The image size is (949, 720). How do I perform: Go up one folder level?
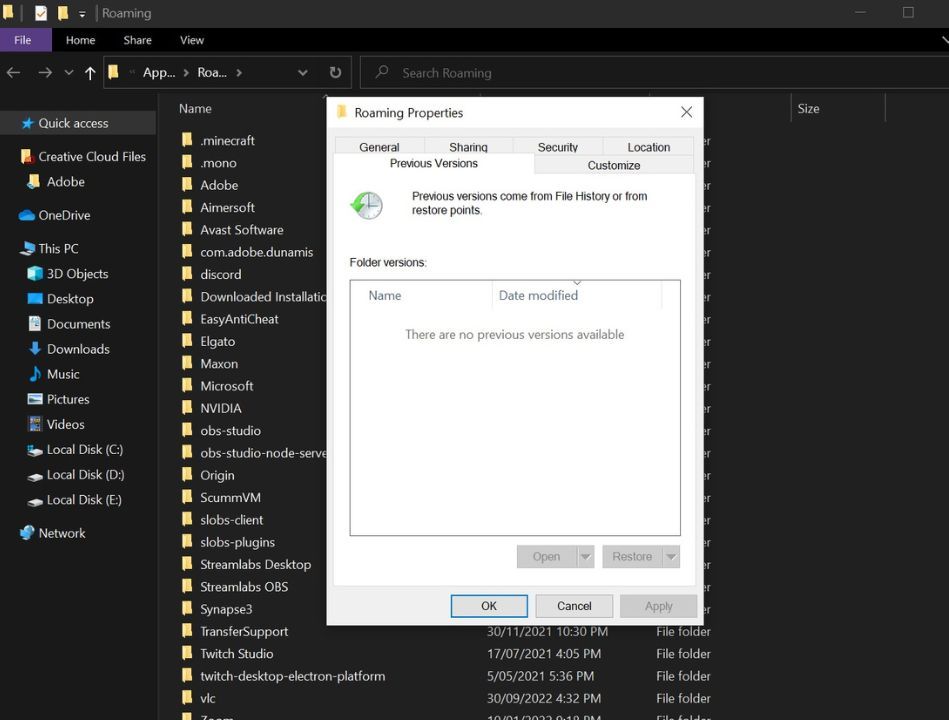pyautogui.click(x=89, y=72)
